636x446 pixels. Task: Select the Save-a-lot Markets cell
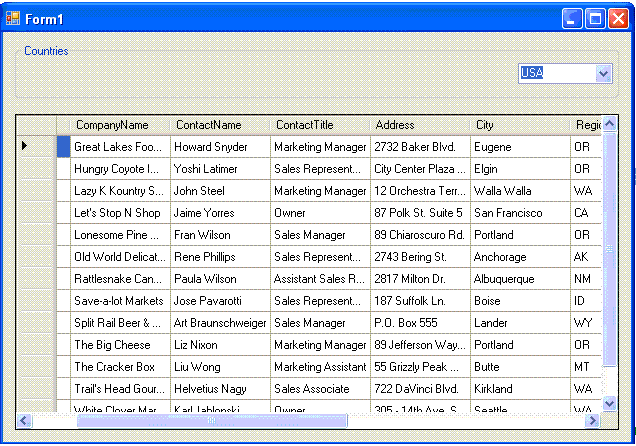click(120, 300)
